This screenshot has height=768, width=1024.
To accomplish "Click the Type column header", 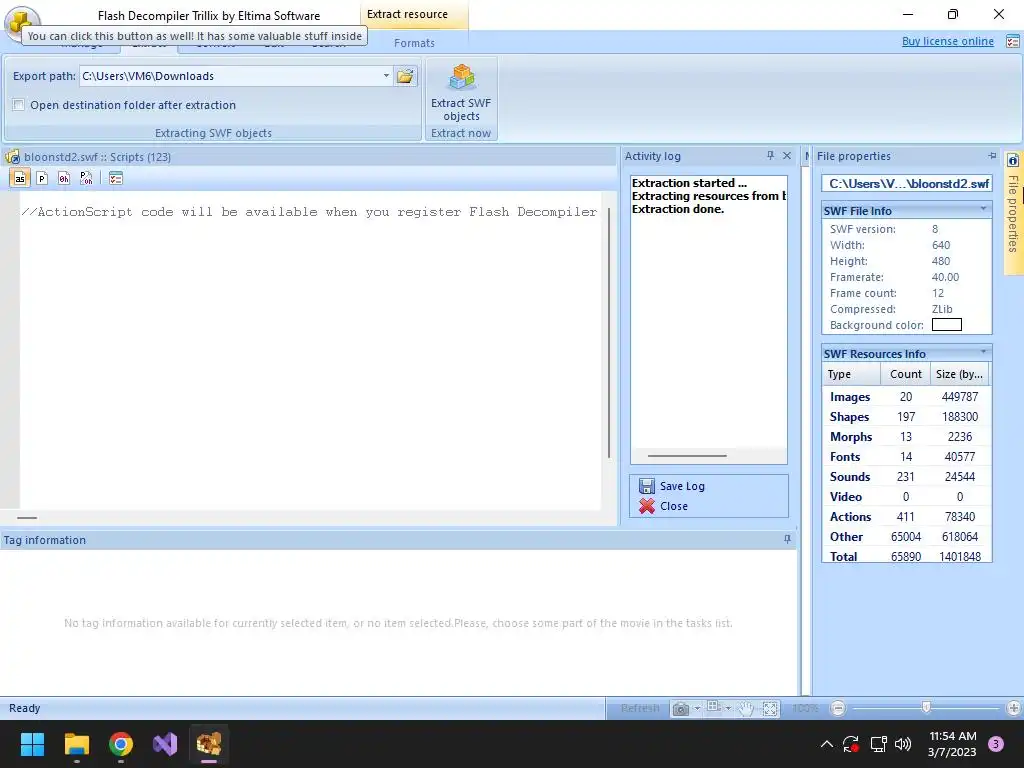I will pos(851,374).
